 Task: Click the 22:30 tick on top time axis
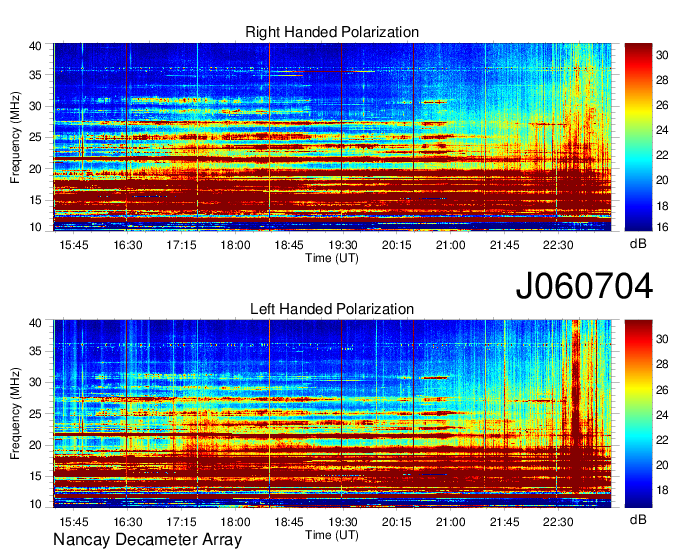[558, 245]
